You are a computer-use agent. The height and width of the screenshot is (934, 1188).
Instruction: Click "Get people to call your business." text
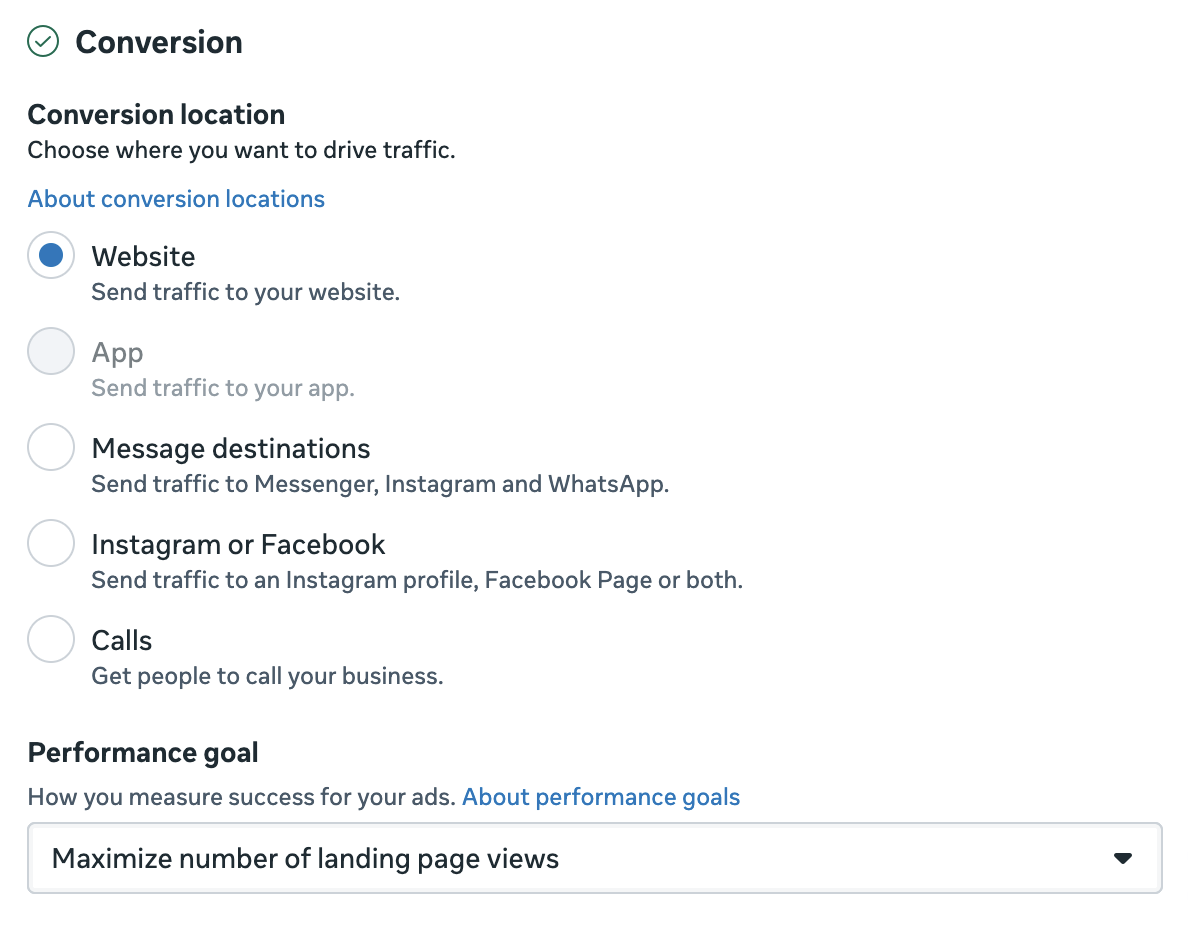(267, 676)
